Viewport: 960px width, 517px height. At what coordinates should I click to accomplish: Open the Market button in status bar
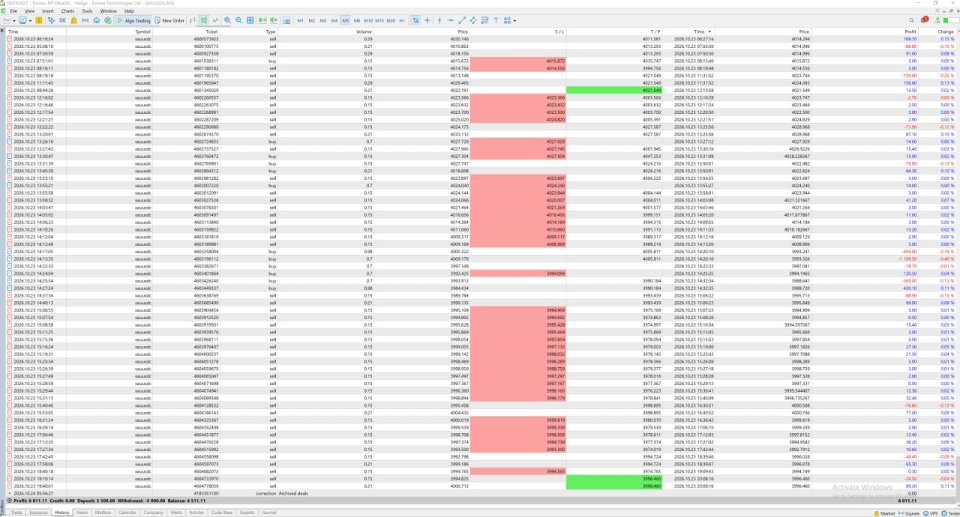click(885, 513)
